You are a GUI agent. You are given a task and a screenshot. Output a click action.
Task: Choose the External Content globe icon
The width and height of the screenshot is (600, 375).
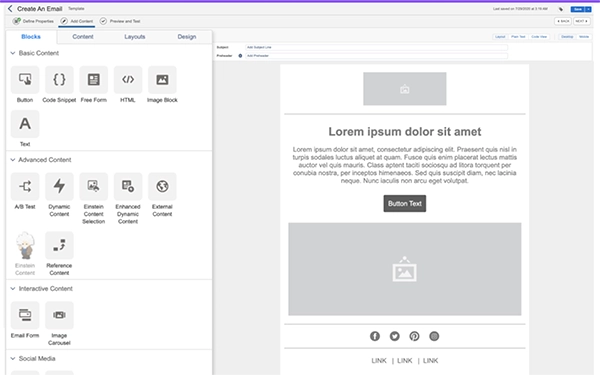click(162, 186)
